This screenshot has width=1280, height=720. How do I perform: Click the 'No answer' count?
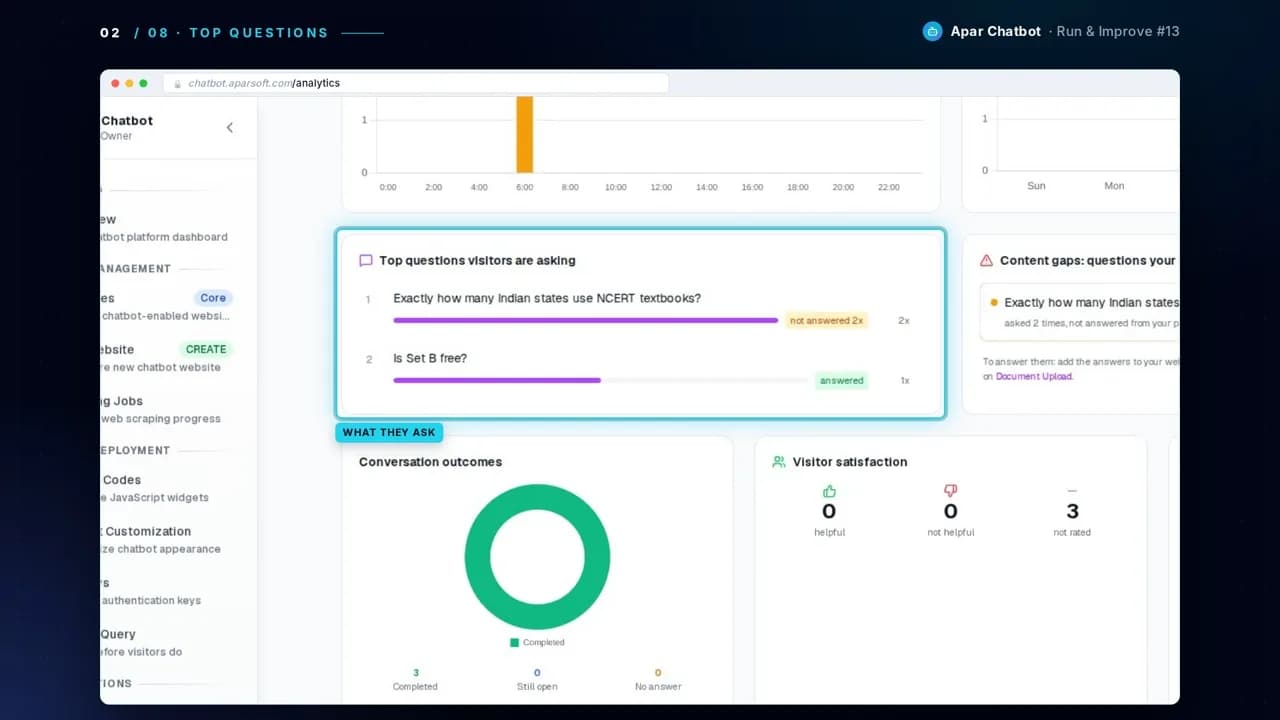[657, 673]
